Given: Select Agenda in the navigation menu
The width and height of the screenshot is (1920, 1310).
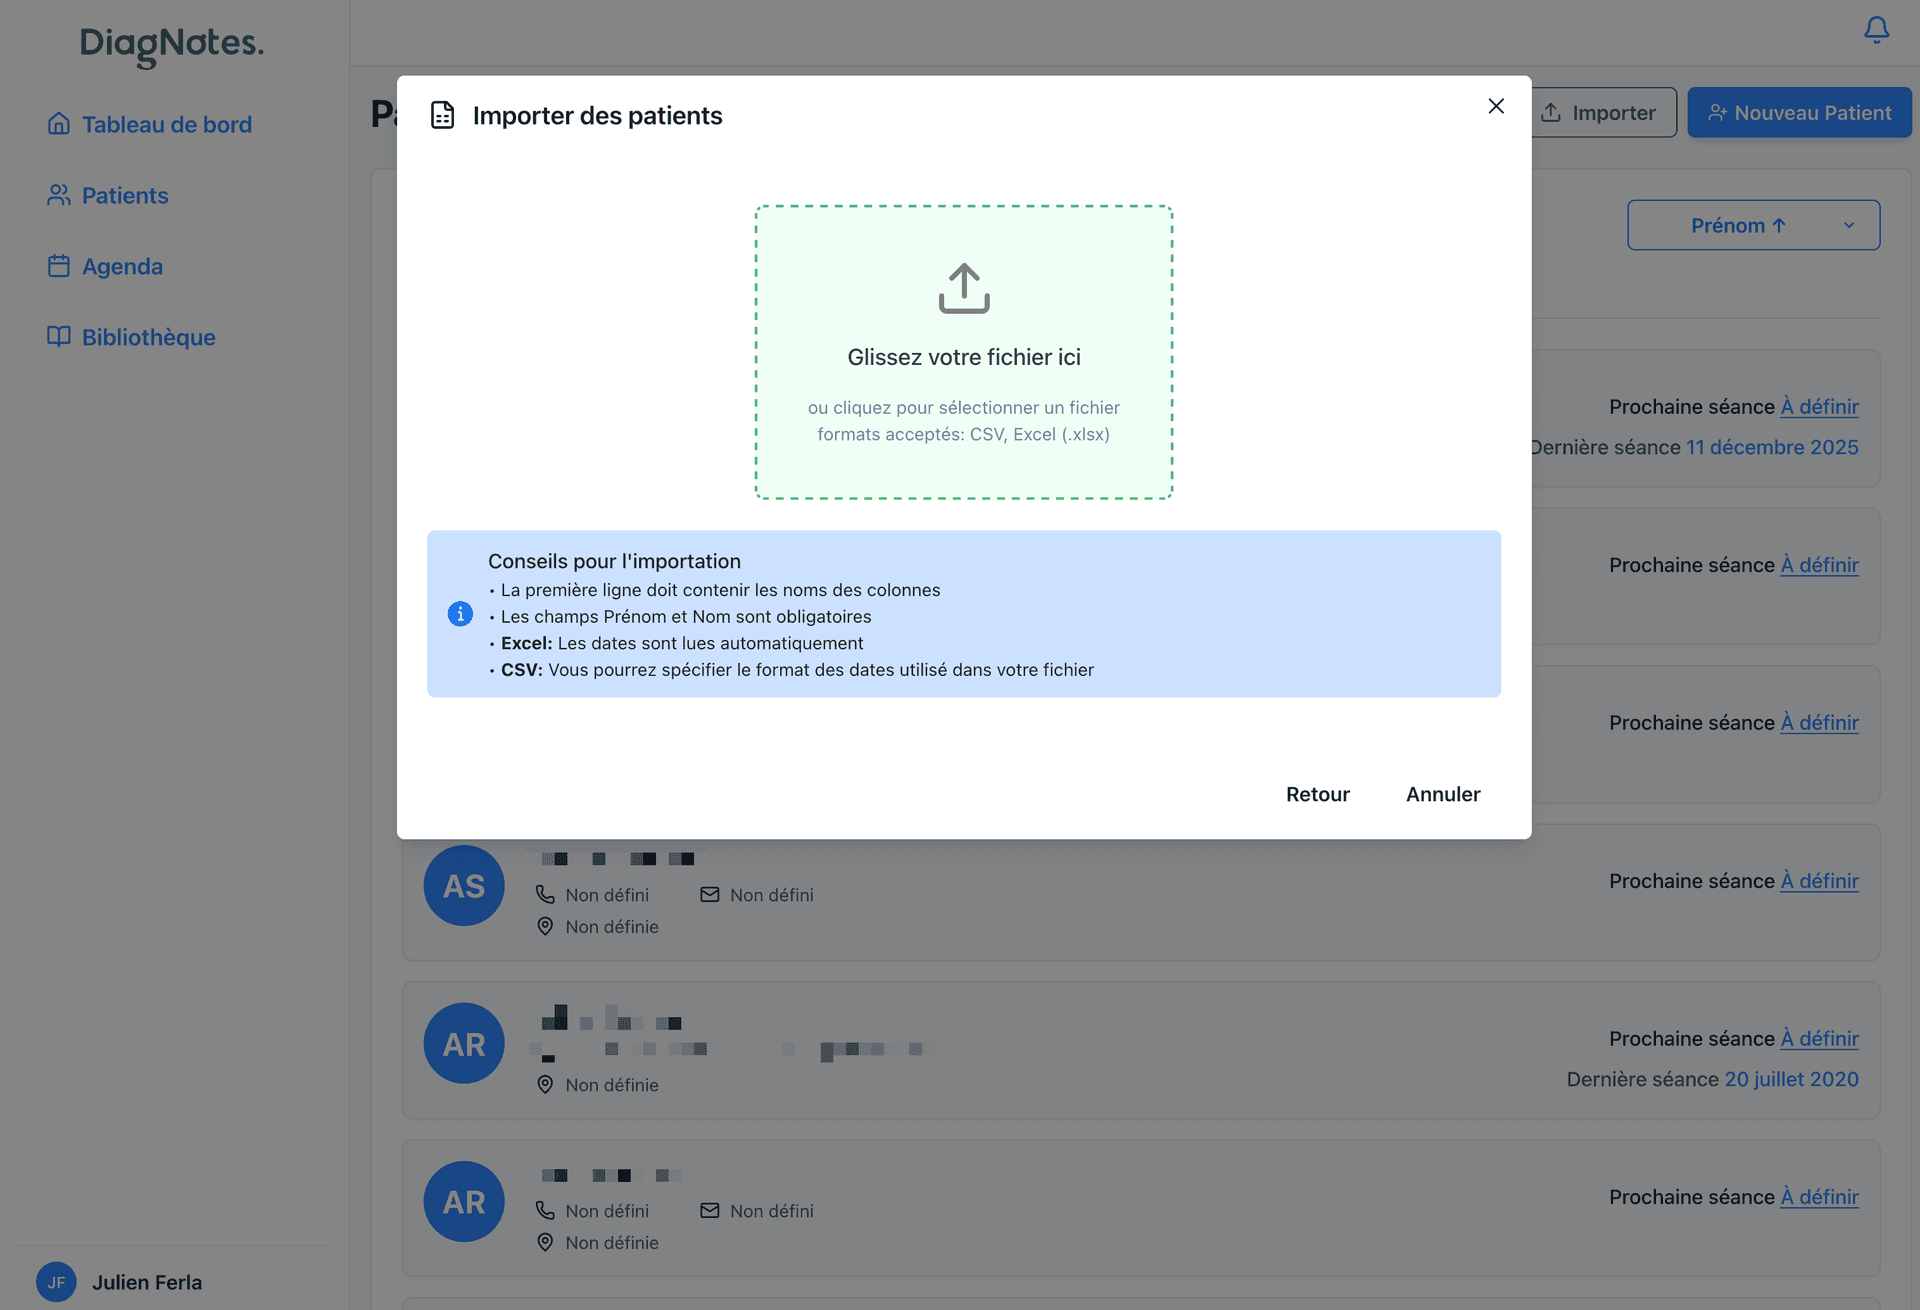Looking at the screenshot, I should [122, 266].
